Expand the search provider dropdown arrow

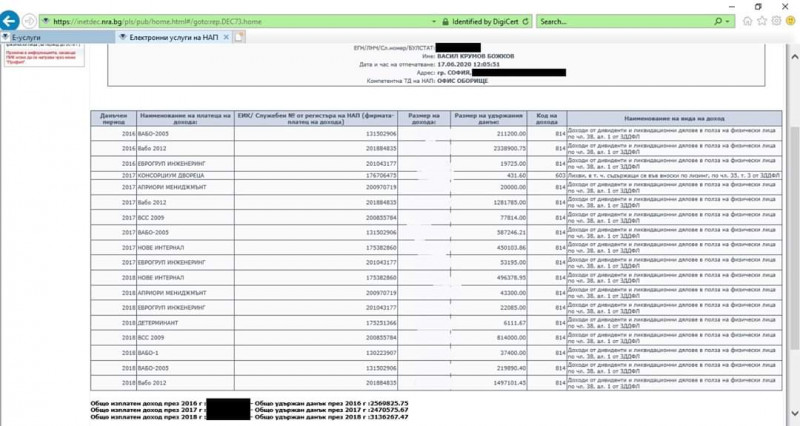tap(725, 21)
